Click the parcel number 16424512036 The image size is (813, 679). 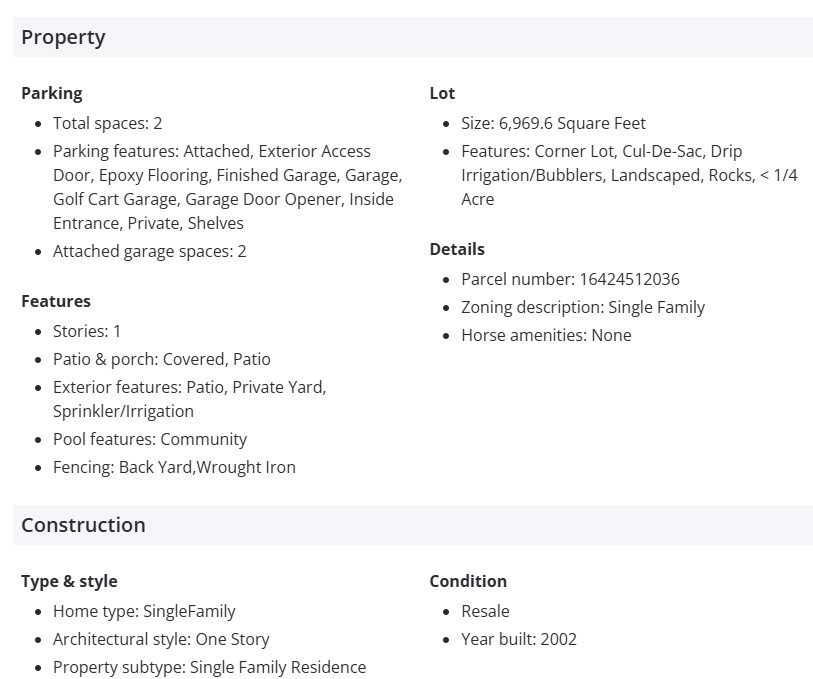(x=629, y=279)
